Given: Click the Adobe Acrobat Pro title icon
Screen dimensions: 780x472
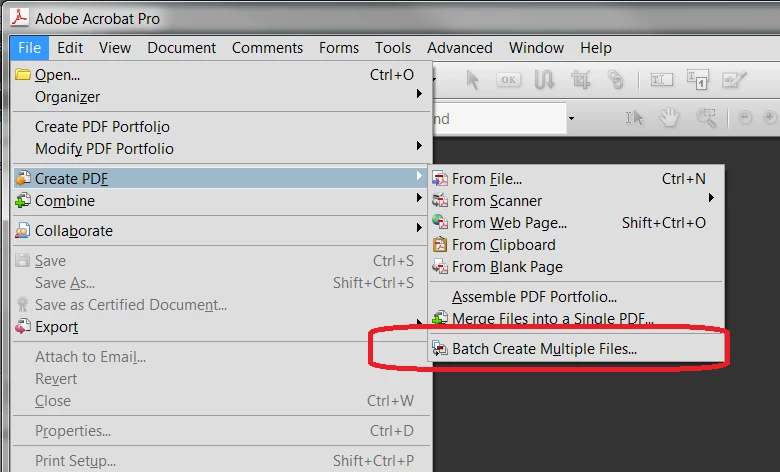Looking at the screenshot, I should [x=19, y=17].
